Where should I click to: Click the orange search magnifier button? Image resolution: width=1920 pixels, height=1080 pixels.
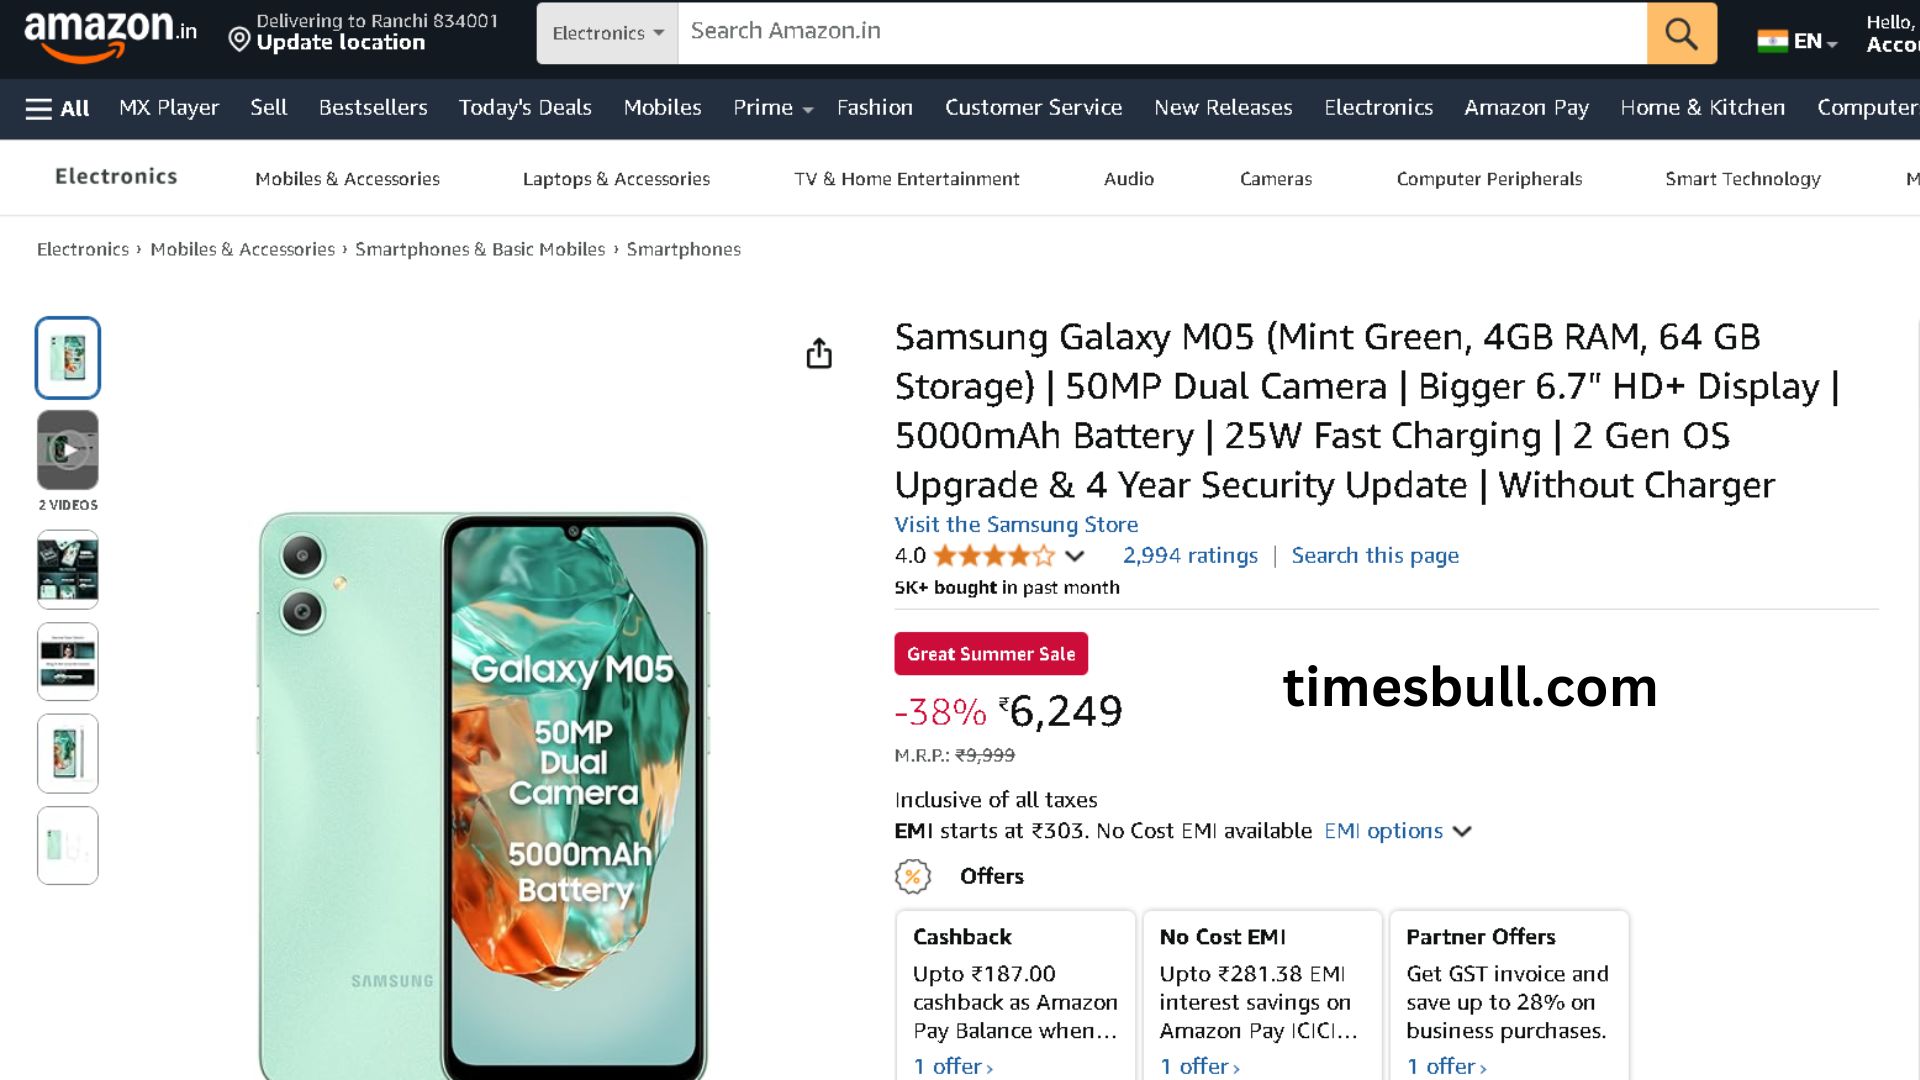pos(1681,33)
